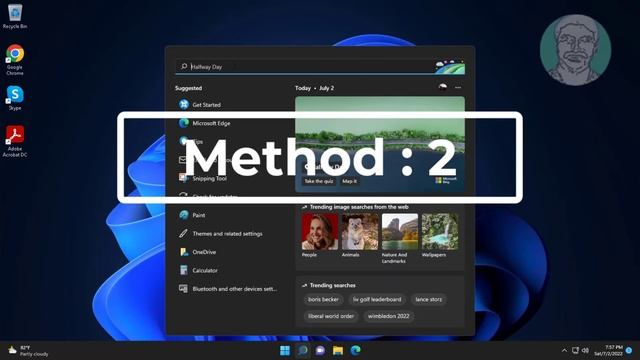Click the Today July 2 heading
640x360 pixels.
(314, 88)
